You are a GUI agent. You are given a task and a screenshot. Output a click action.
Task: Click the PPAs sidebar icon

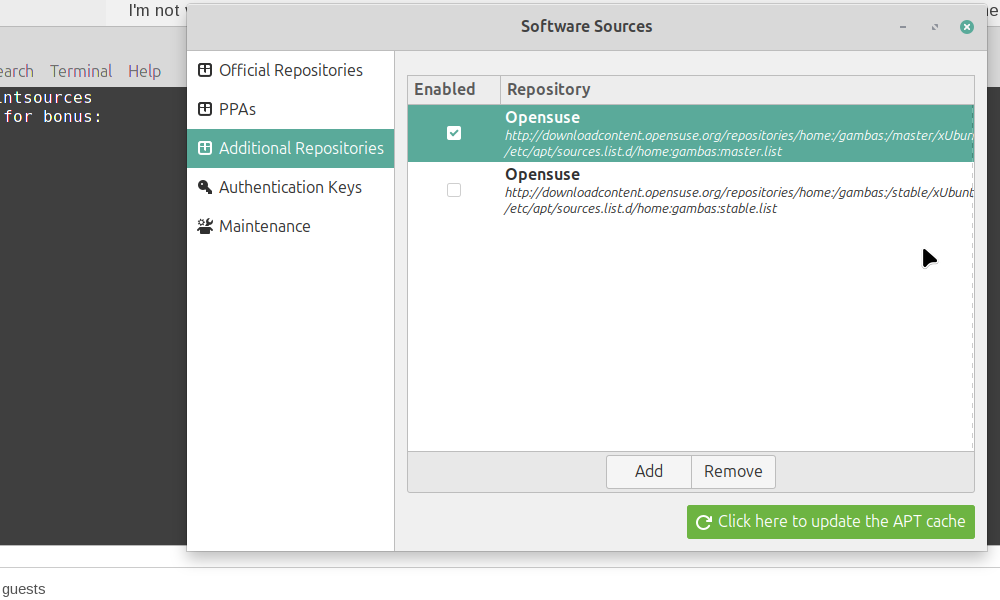pyautogui.click(x=205, y=109)
